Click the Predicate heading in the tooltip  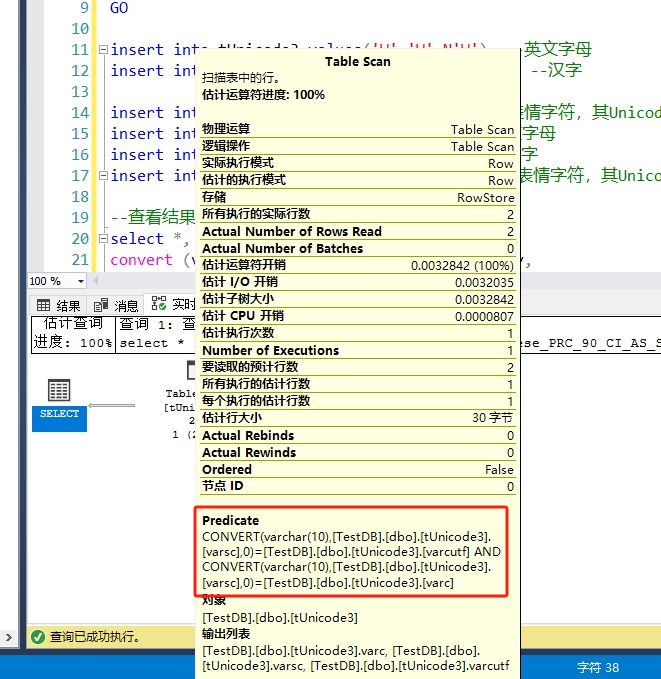pos(230,521)
